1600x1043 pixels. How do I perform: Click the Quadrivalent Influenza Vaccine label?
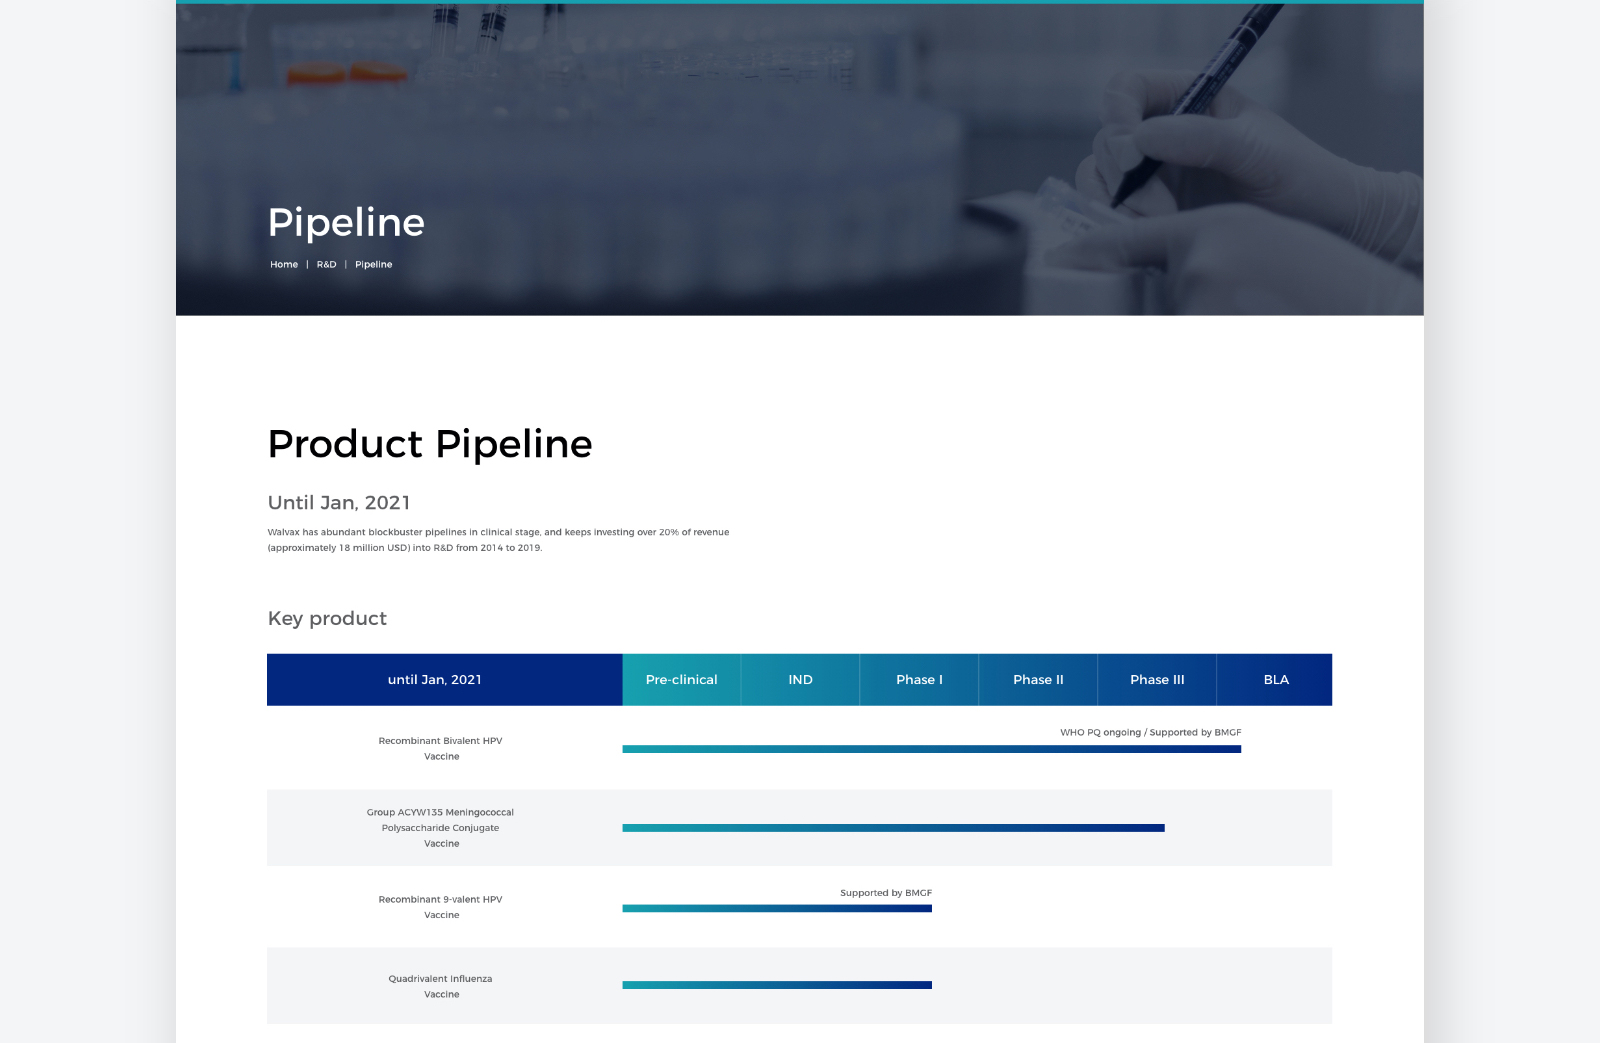440,986
